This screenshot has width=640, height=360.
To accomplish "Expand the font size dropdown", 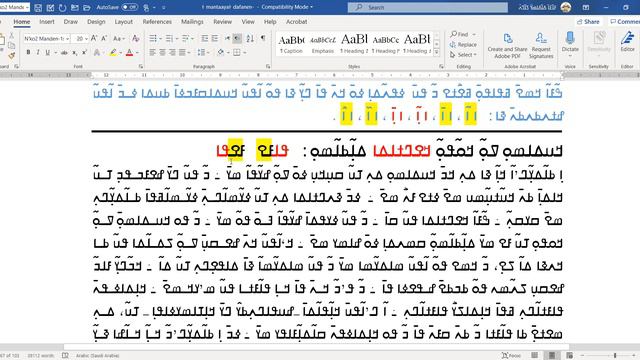I will point(86,38).
